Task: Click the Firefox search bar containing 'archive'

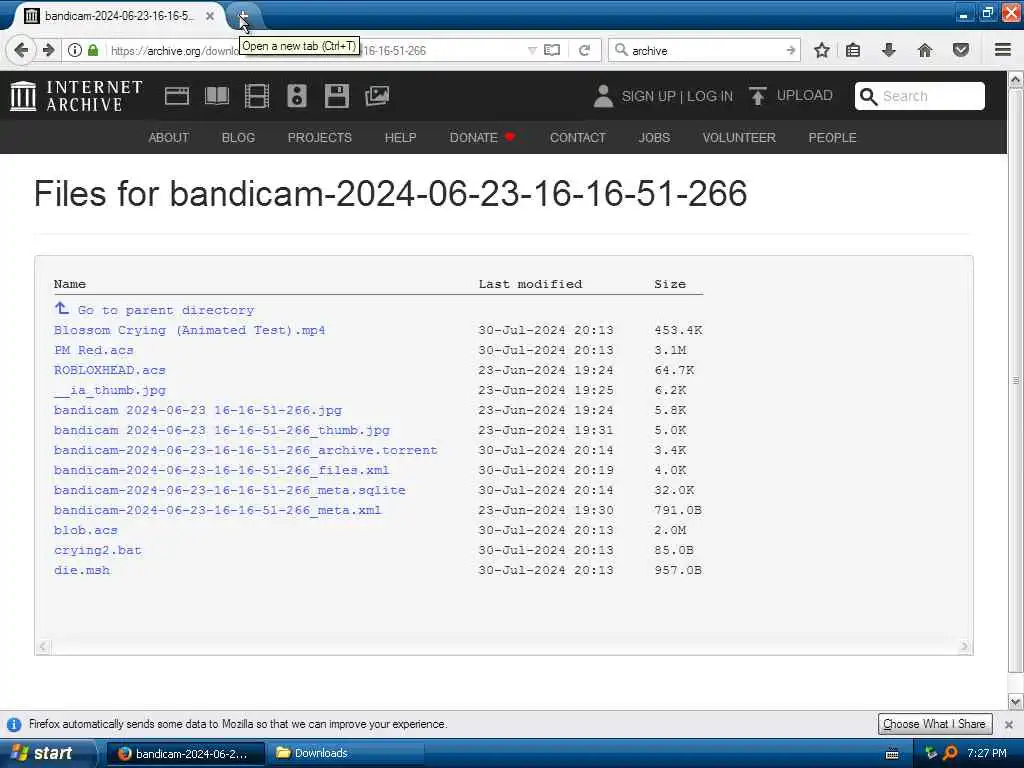Action: pyautogui.click(x=705, y=50)
